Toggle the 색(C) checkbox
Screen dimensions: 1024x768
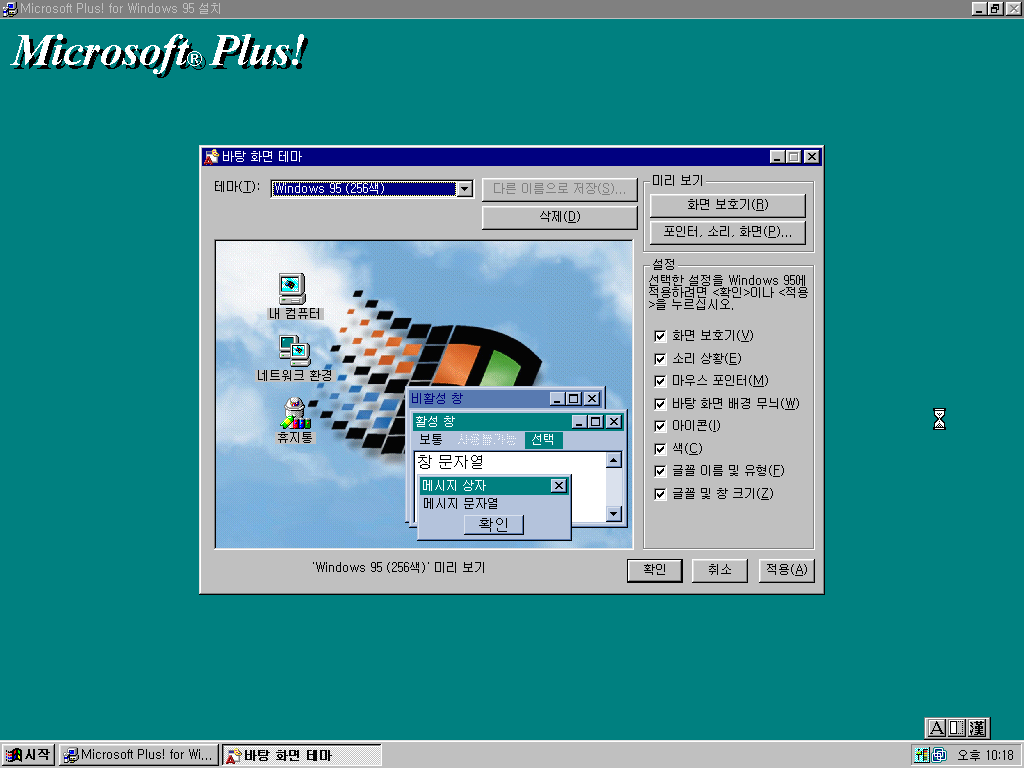[660, 449]
